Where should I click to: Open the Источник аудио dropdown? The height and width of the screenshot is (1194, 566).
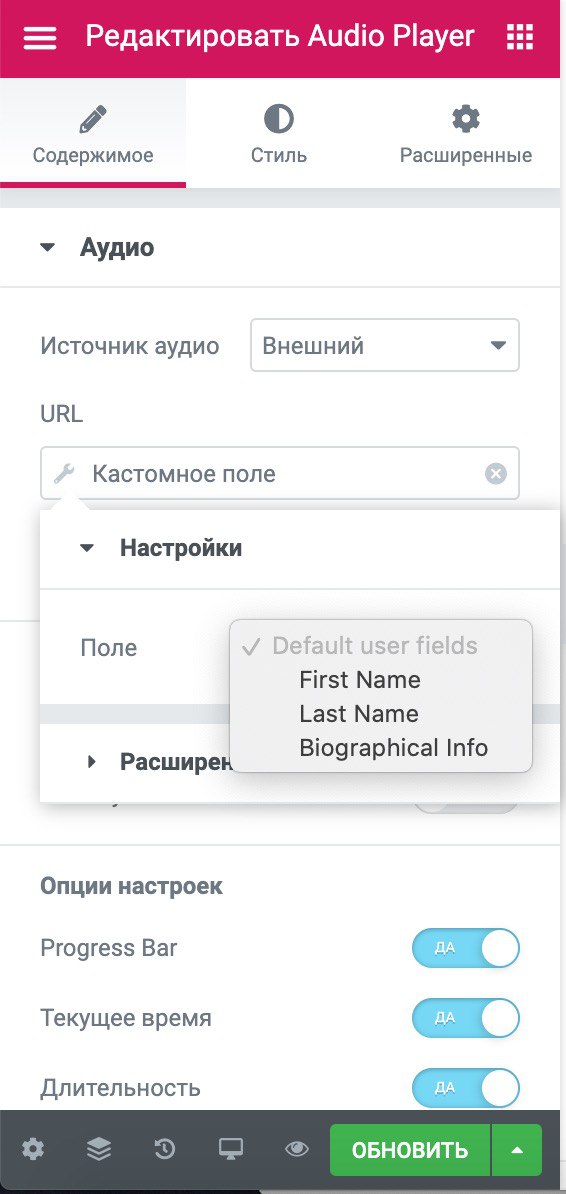385,346
